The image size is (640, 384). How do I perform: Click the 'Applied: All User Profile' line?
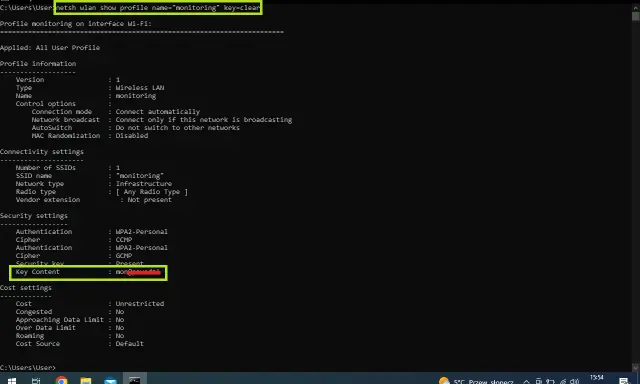click(50, 48)
